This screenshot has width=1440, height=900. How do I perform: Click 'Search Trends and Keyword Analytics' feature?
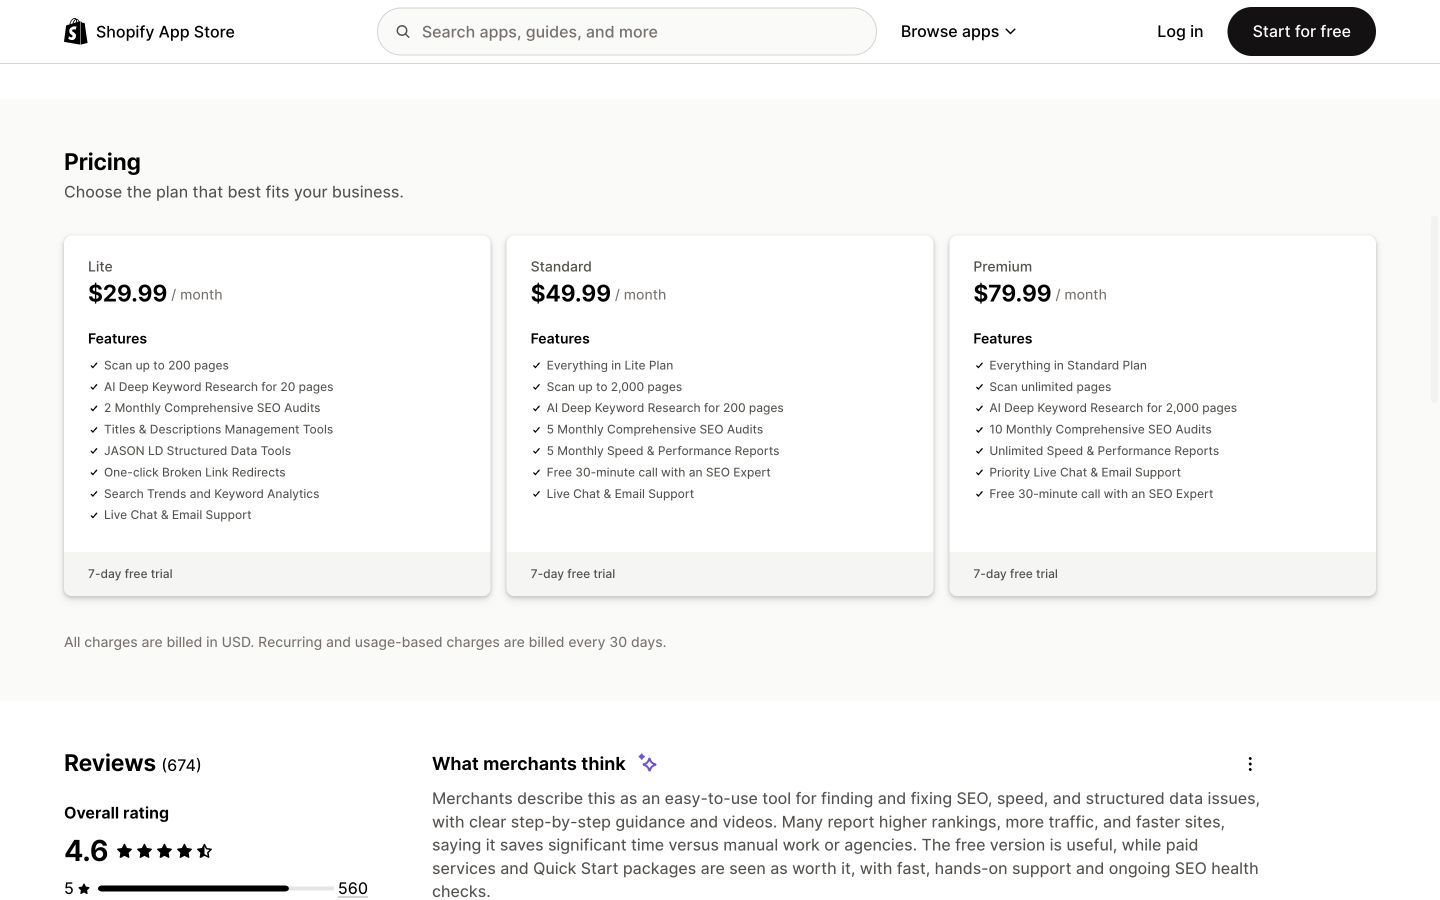click(x=211, y=494)
